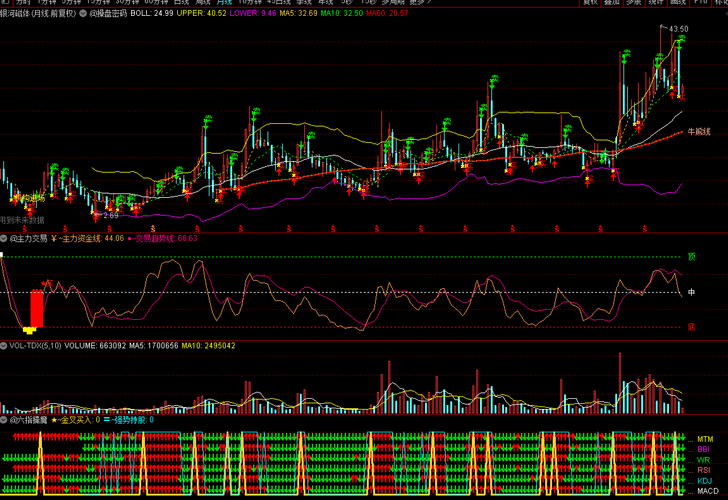The height and width of the screenshot is (500, 728).
Task: Click the 43.50 high price flag marker
Action: [677, 30]
